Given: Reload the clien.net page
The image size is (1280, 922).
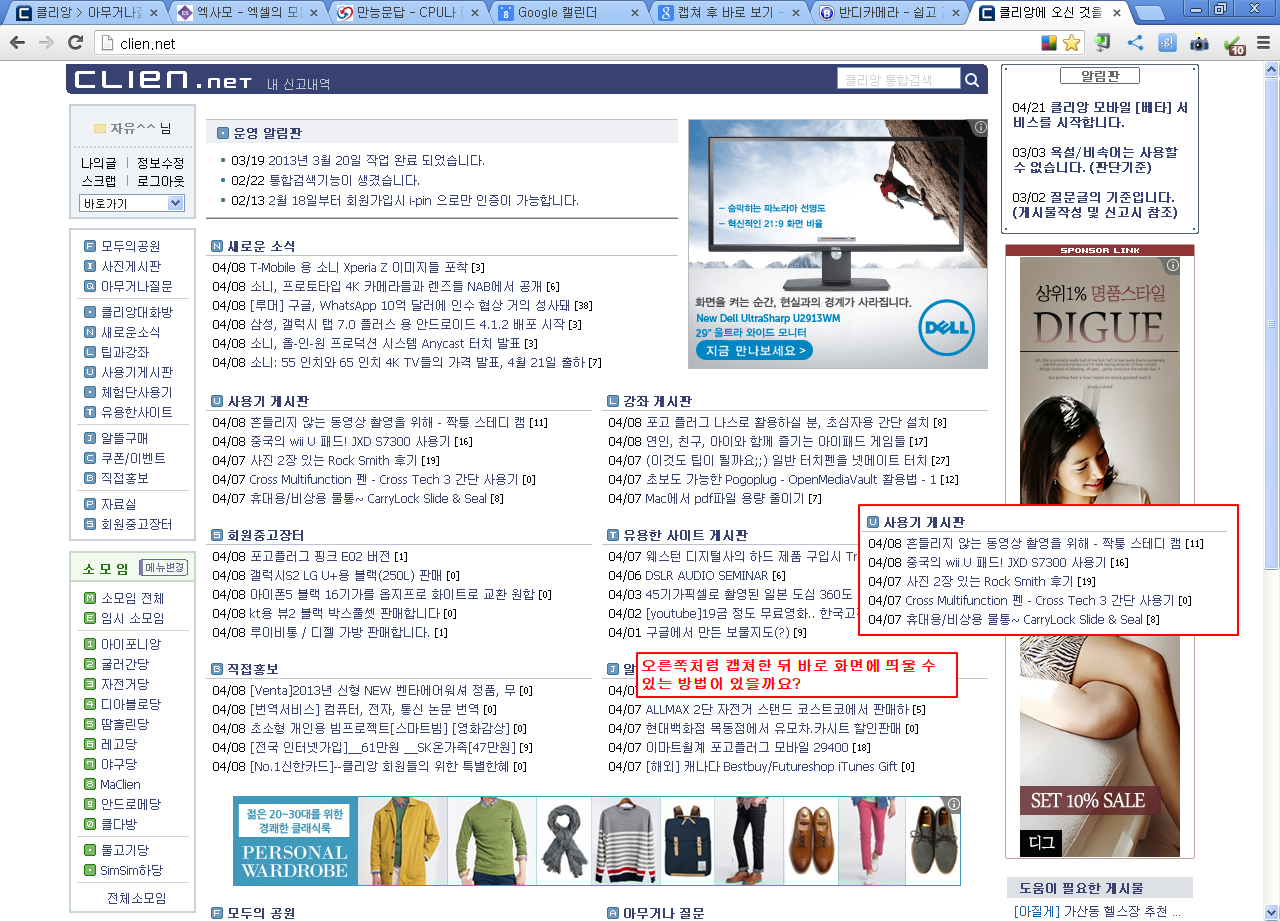Looking at the screenshot, I should pyautogui.click(x=75, y=43).
